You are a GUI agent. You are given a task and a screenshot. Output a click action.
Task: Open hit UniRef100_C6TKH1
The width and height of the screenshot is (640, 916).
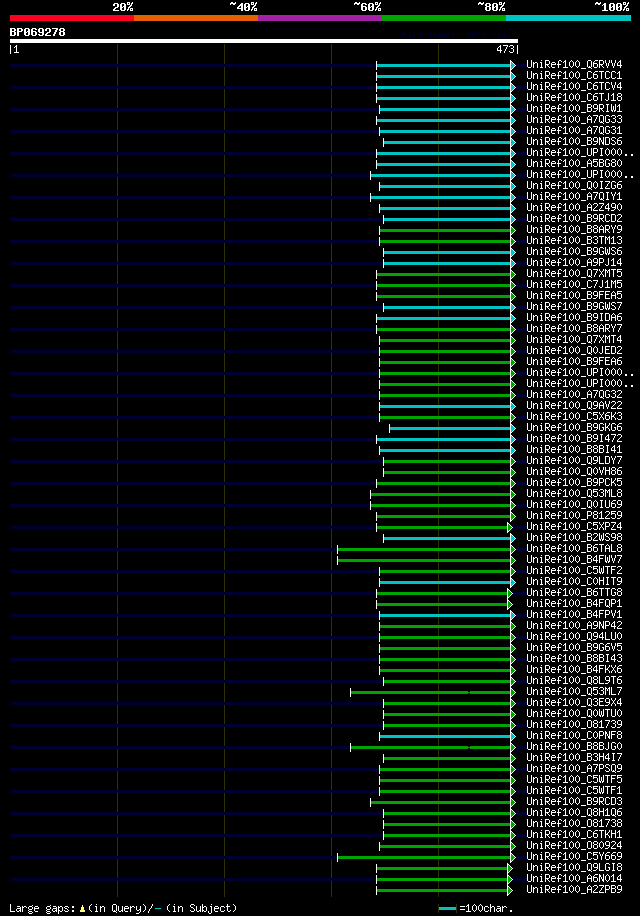click(574, 834)
